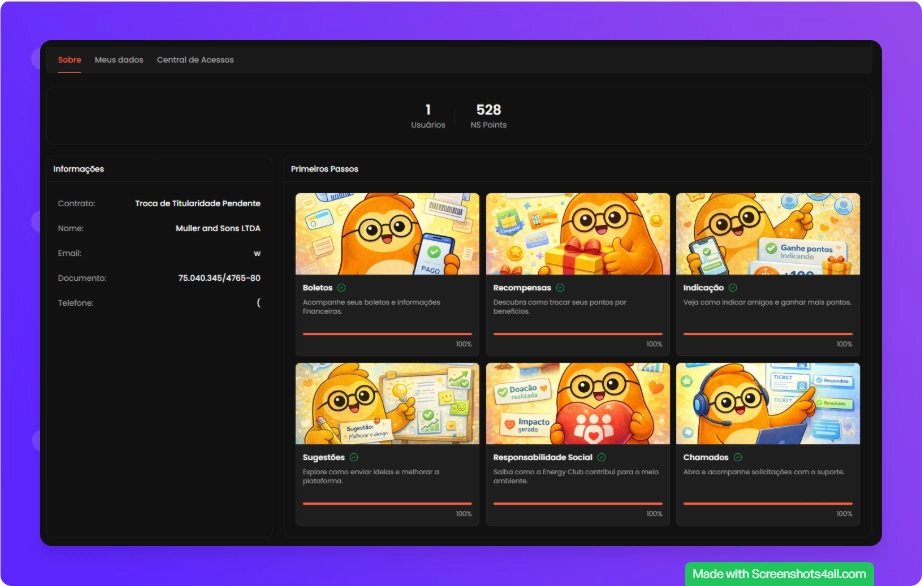Click the checkmark icon next to Chamados
922x586 pixels.
[x=738, y=457]
